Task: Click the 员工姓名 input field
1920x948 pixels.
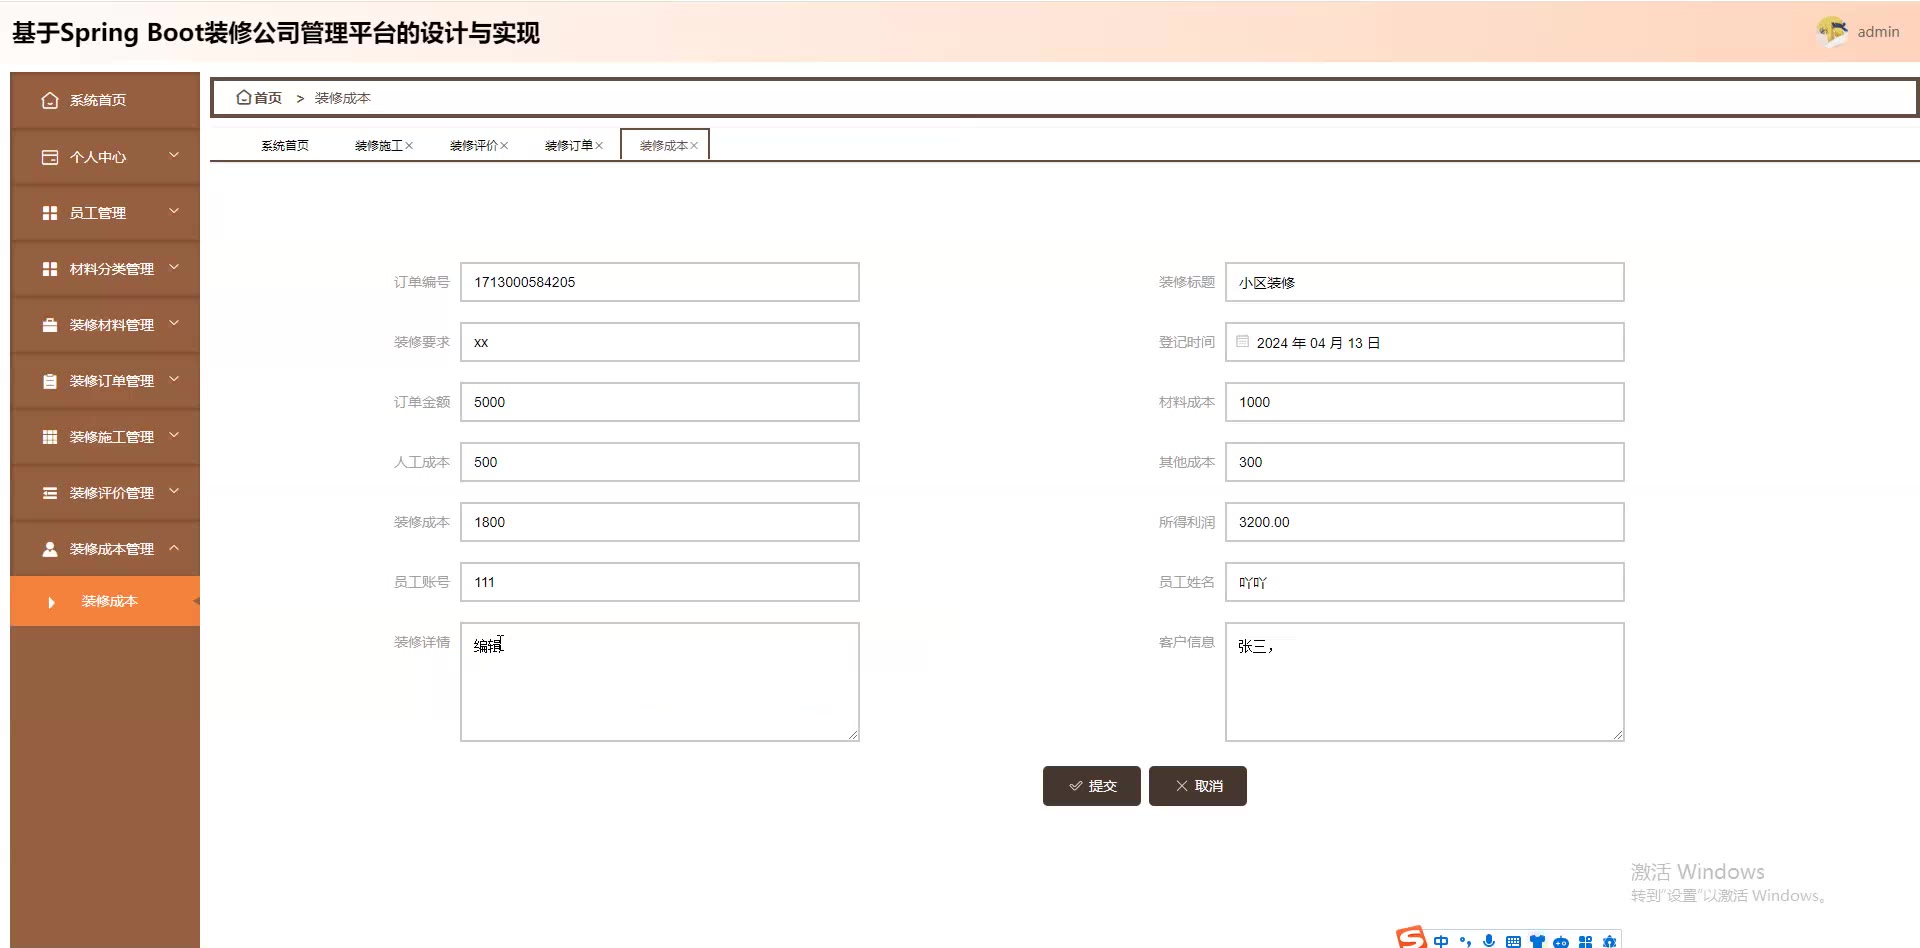Action: tap(1424, 582)
